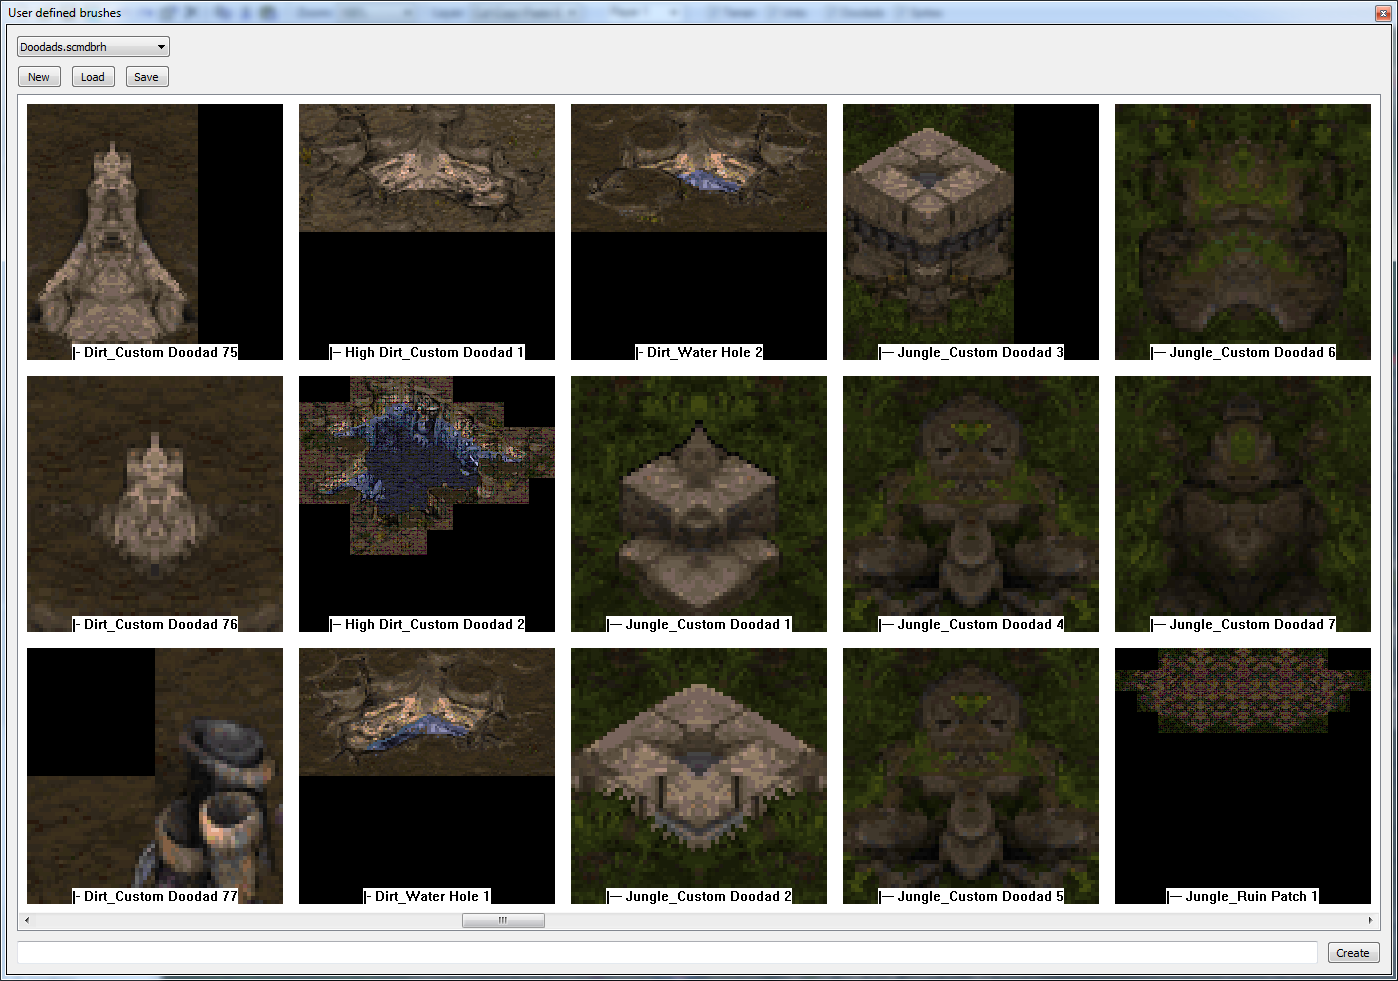Screen dimensions: 1398x981
Task: Select the High Dirt_Custom Doodad 2 brush
Action: [x=427, y=504]
